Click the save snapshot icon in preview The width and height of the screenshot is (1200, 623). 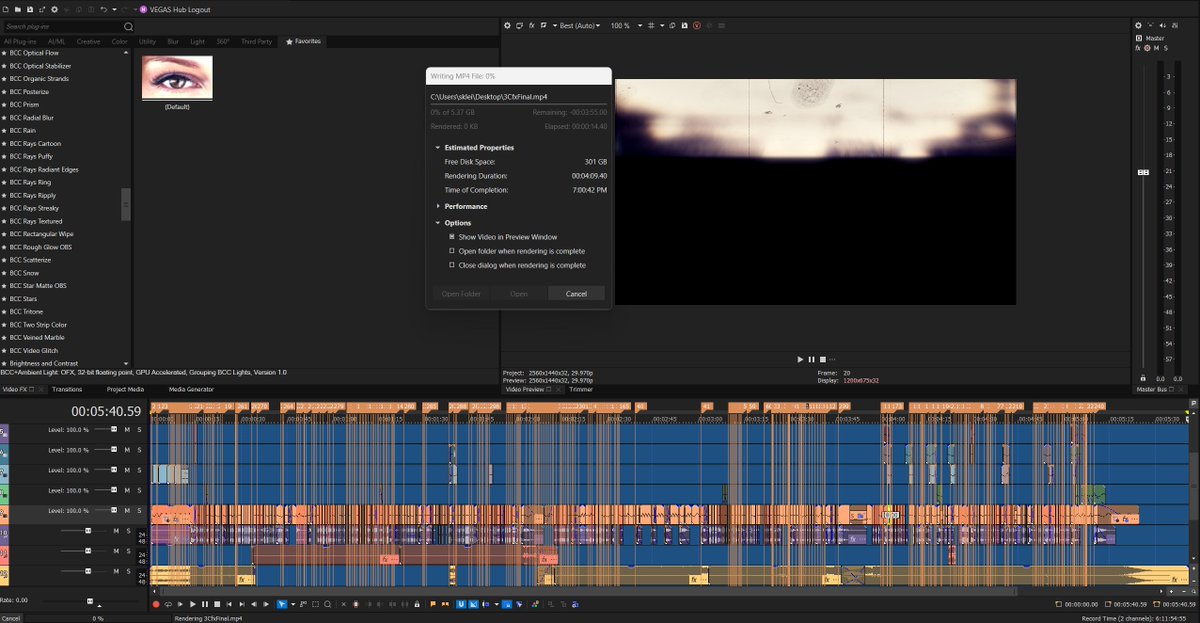click(x=684, y=25)
